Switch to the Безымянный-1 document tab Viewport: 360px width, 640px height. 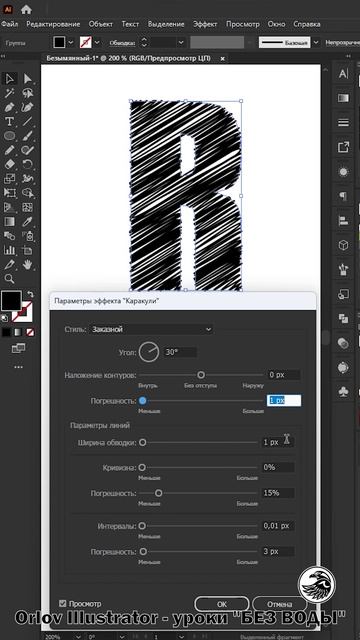coord(129,58)
